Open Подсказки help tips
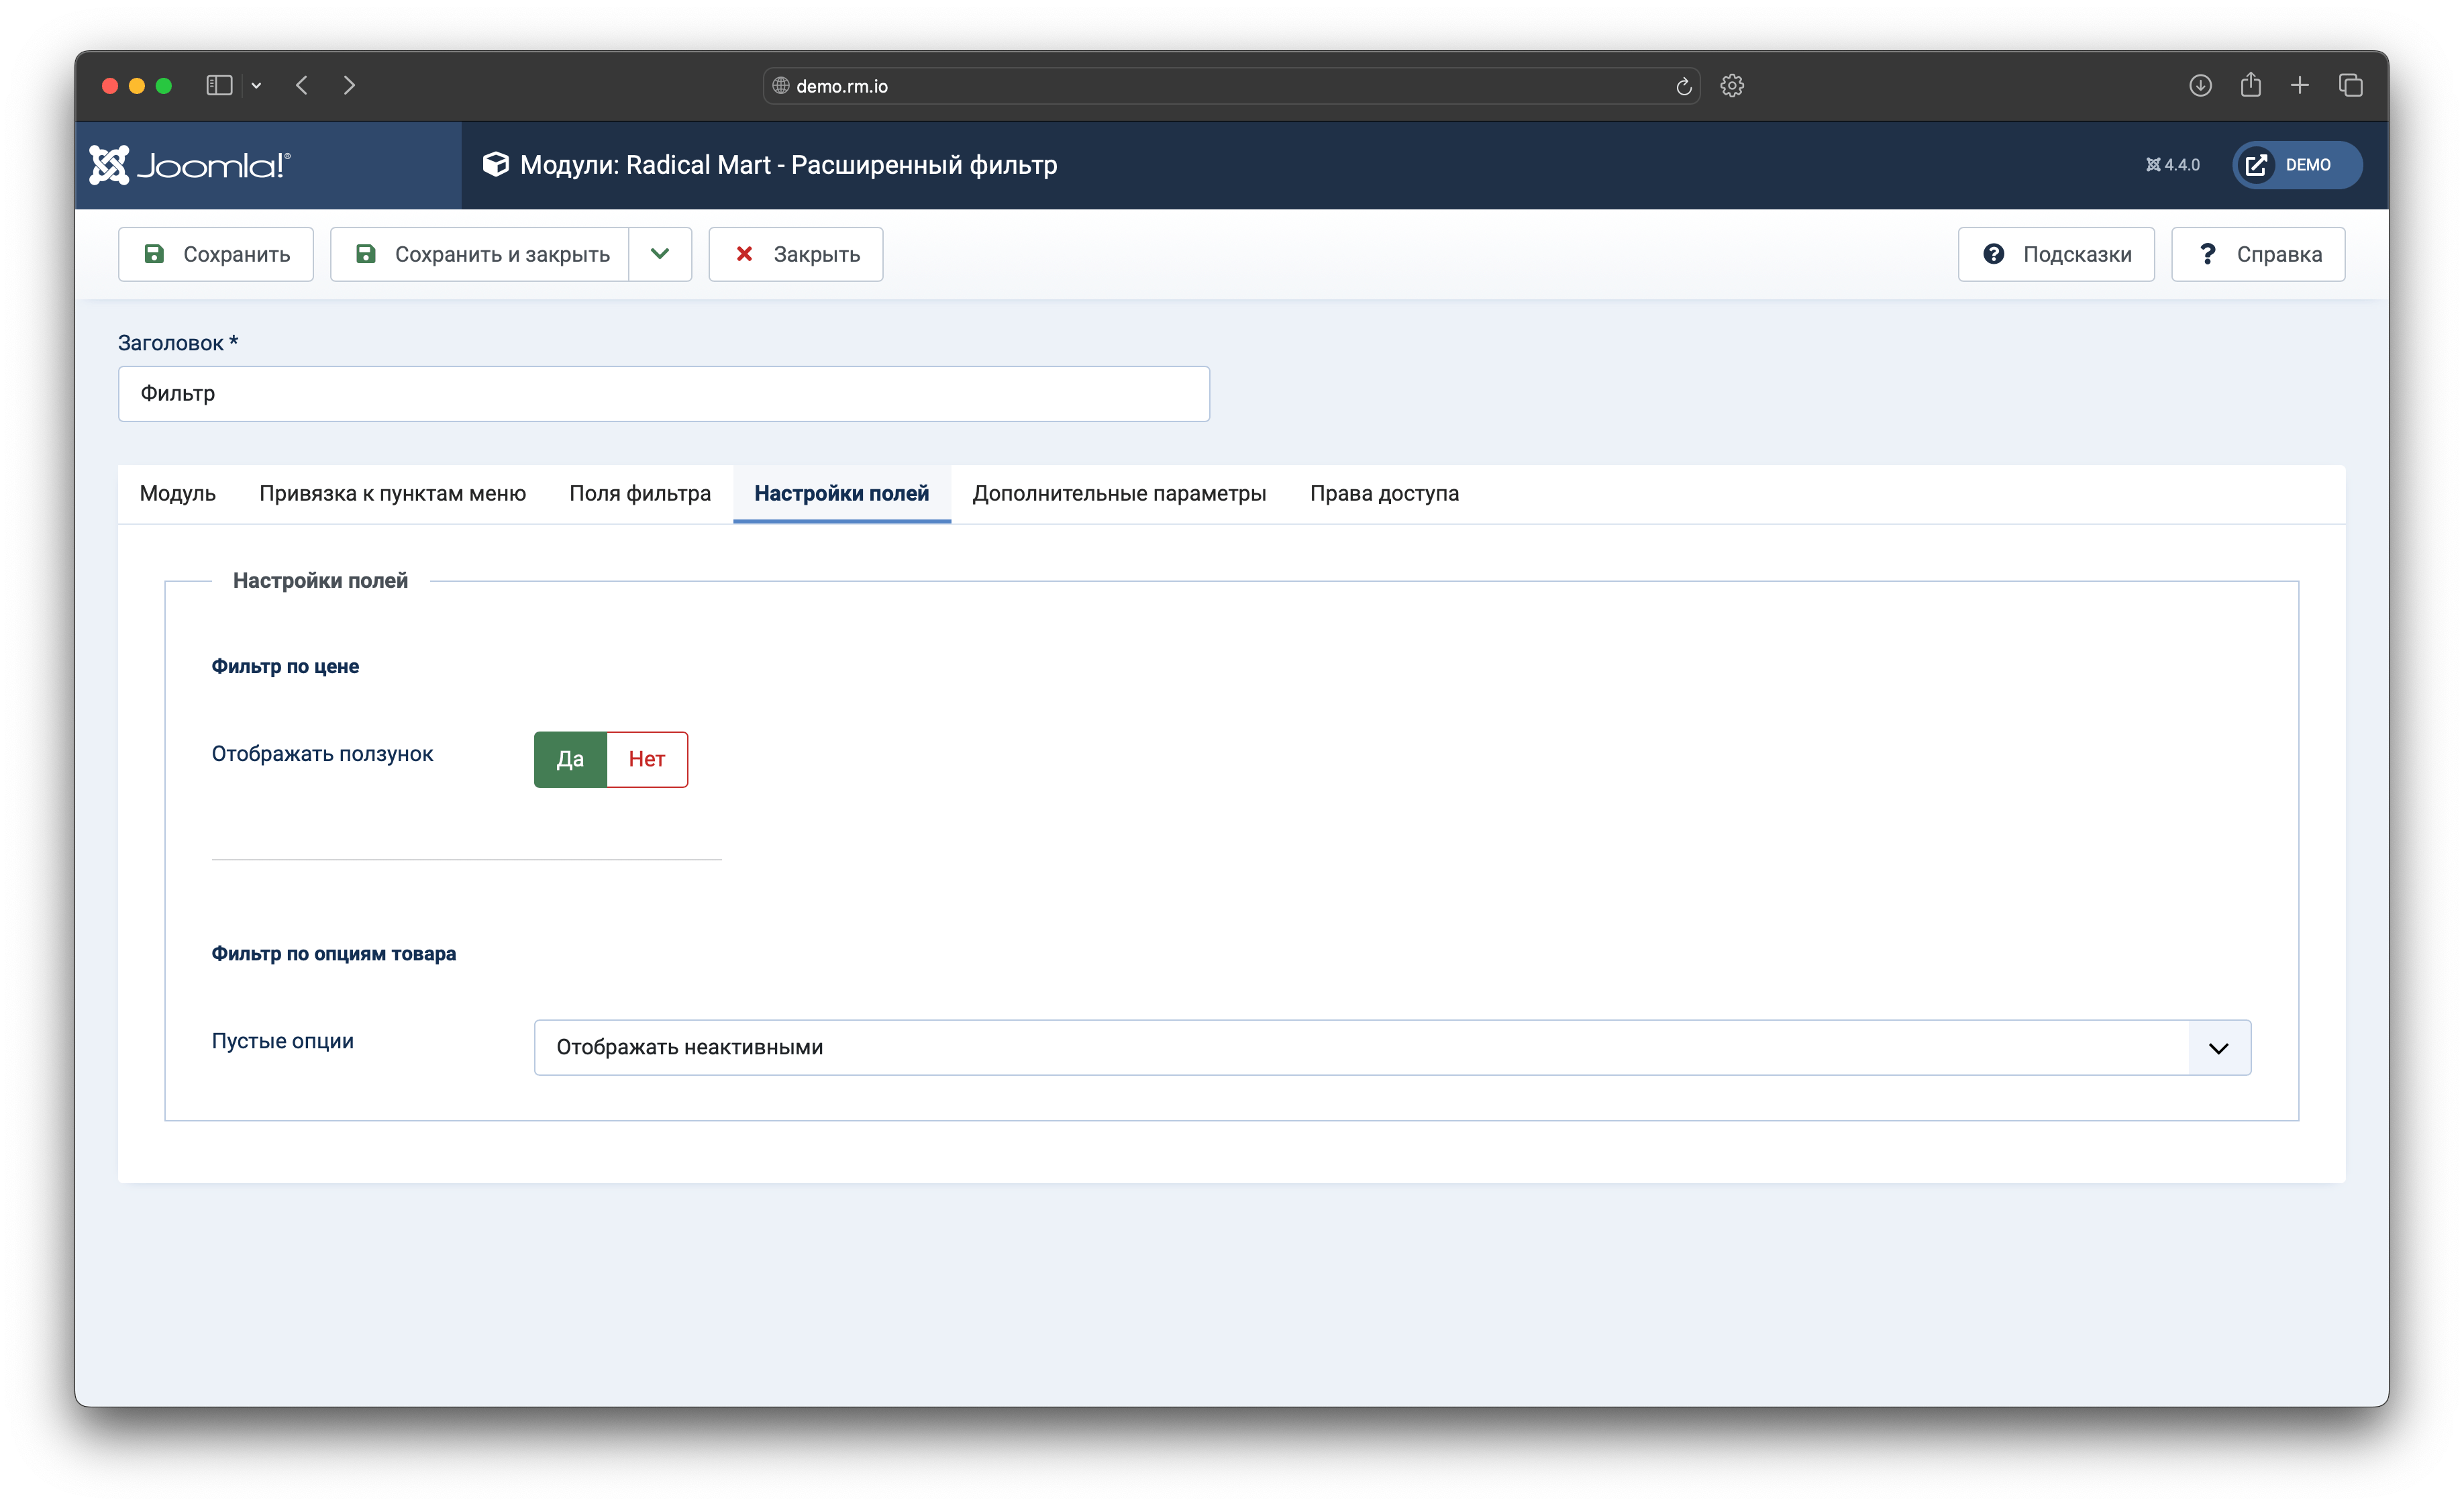 tap(2056, 254)
